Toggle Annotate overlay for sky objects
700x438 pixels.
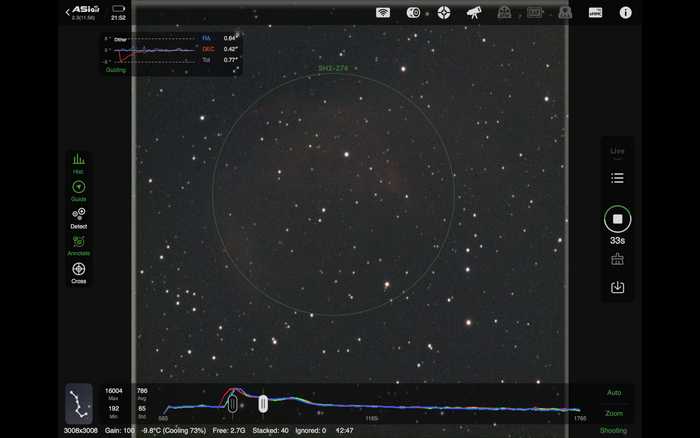click(x=78, y=245)
